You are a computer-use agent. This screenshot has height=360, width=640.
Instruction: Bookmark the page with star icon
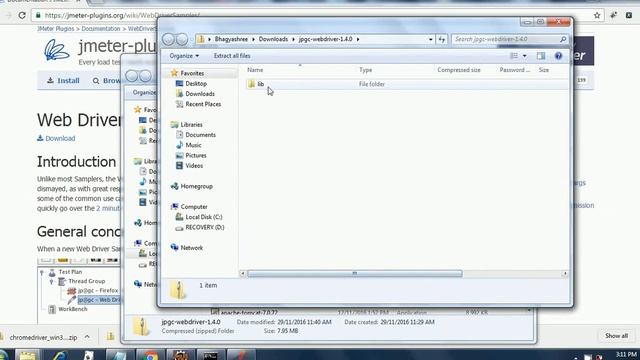pos(597,16)
